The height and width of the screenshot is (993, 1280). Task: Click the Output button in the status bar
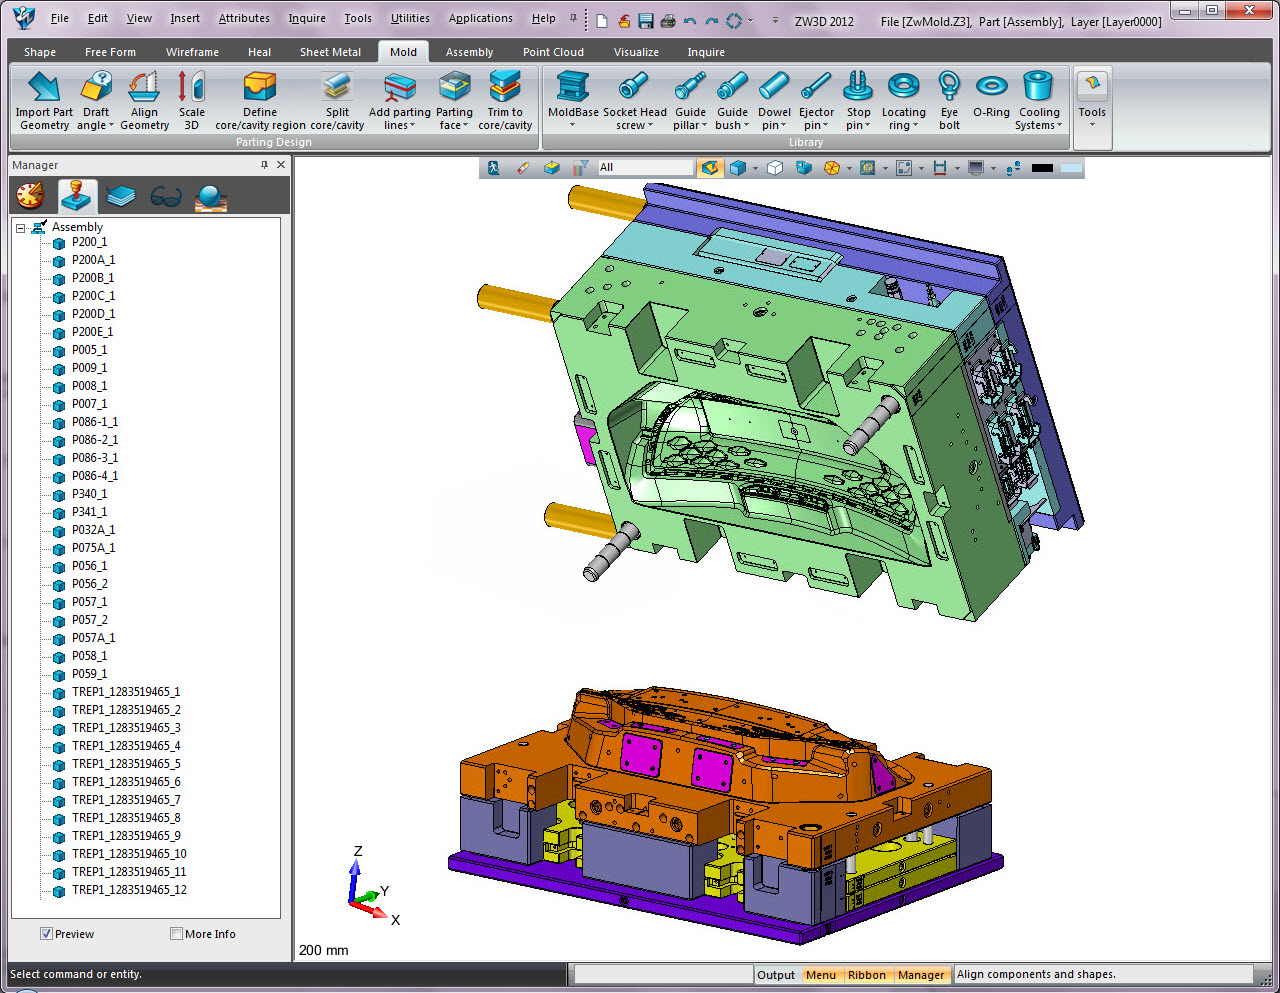click(776, 975)
